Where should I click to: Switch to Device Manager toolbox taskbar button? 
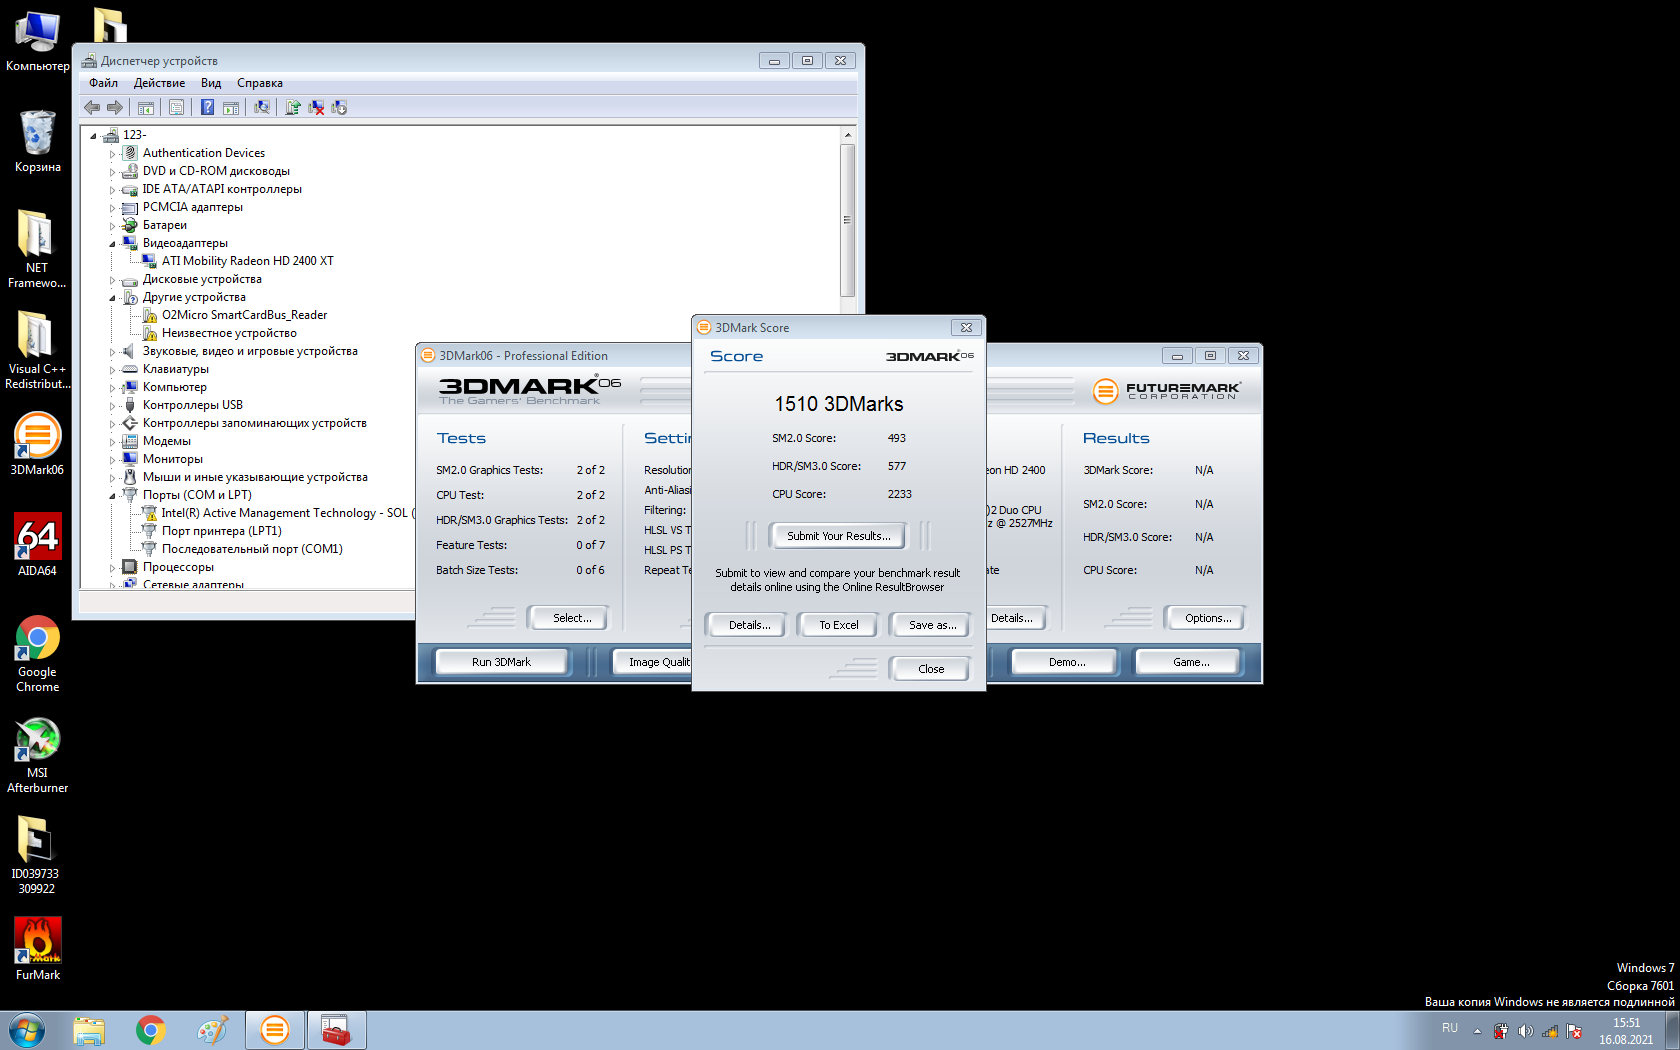coord(337,1030)
